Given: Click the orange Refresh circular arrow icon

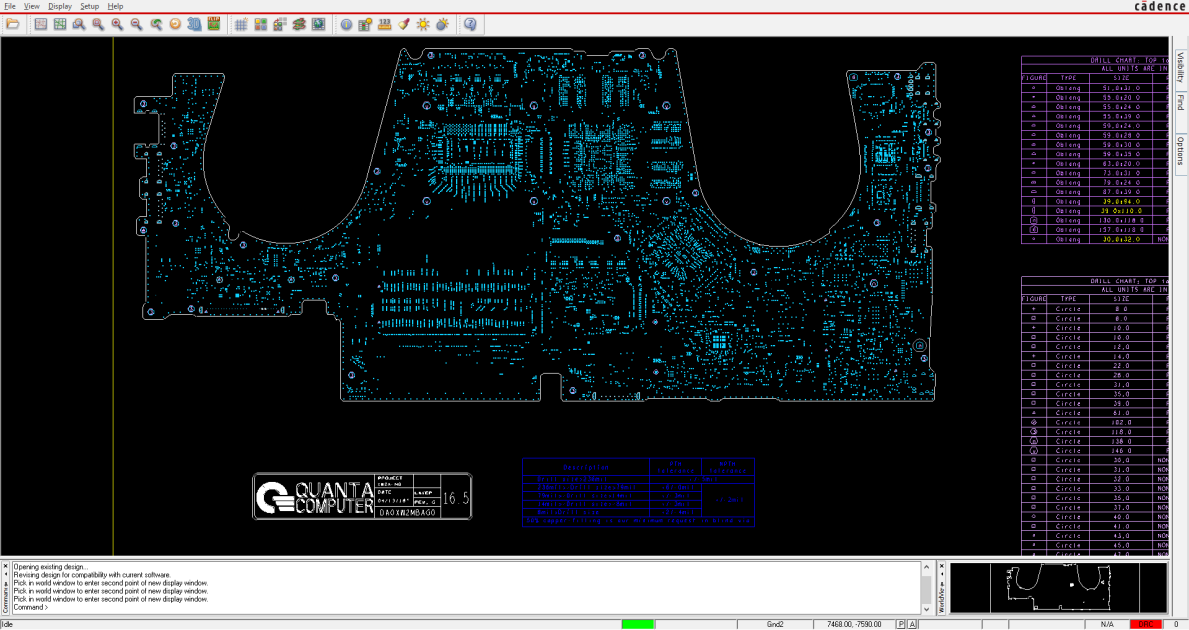Looking at the screenshot, I should 175,24.
